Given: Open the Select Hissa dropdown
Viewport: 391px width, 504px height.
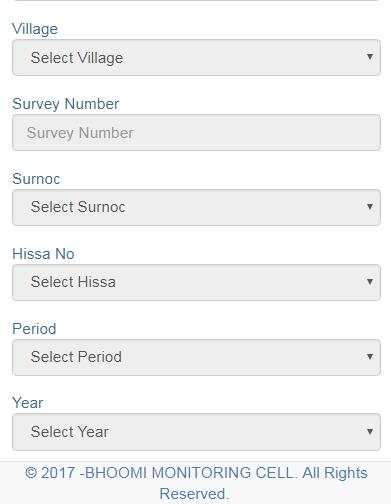Looking at the screenshot, I should 196,282.
